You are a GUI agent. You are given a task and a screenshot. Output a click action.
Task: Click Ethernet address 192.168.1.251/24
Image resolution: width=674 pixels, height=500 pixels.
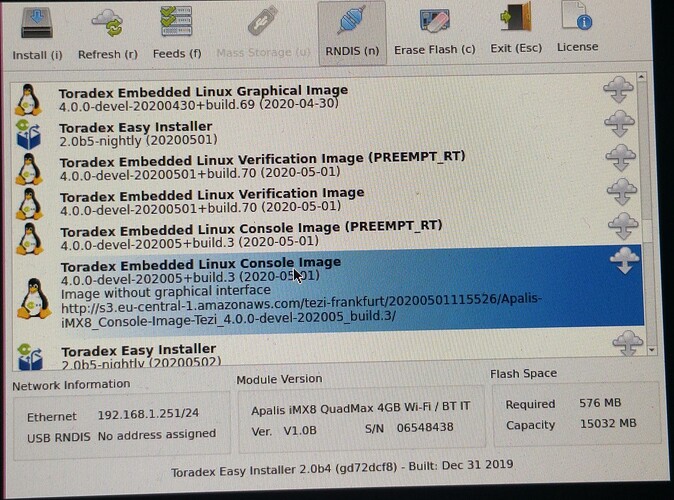[x=148, y=414]
